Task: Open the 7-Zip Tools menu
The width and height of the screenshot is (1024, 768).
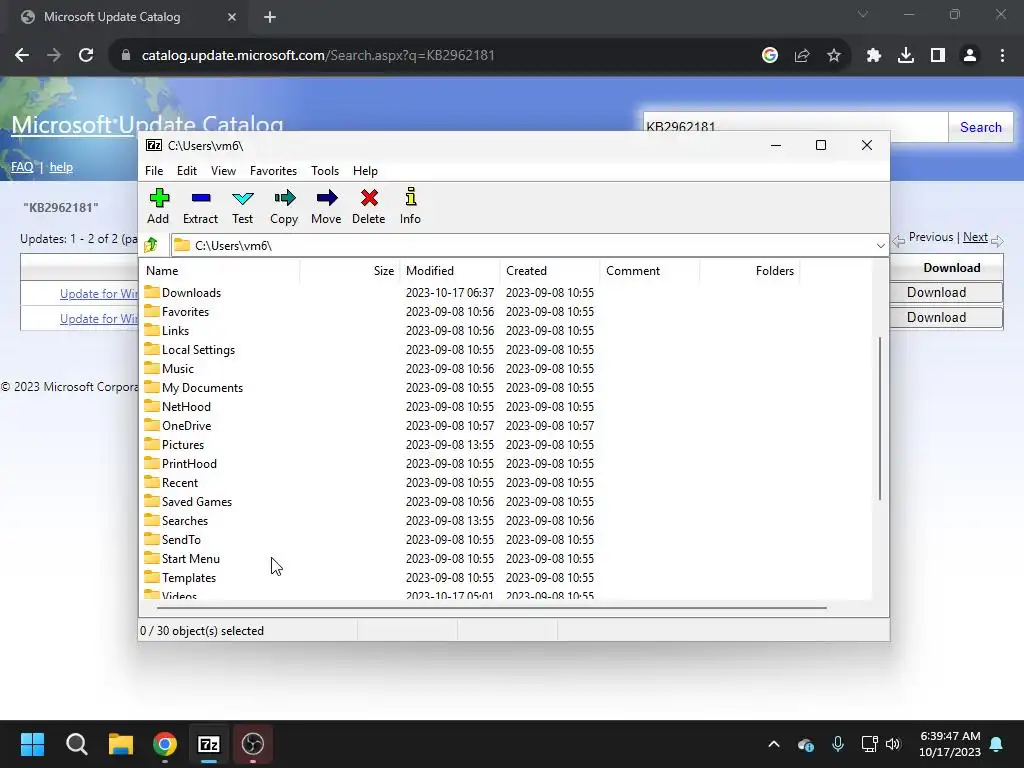Action: (x=325, y=170)
